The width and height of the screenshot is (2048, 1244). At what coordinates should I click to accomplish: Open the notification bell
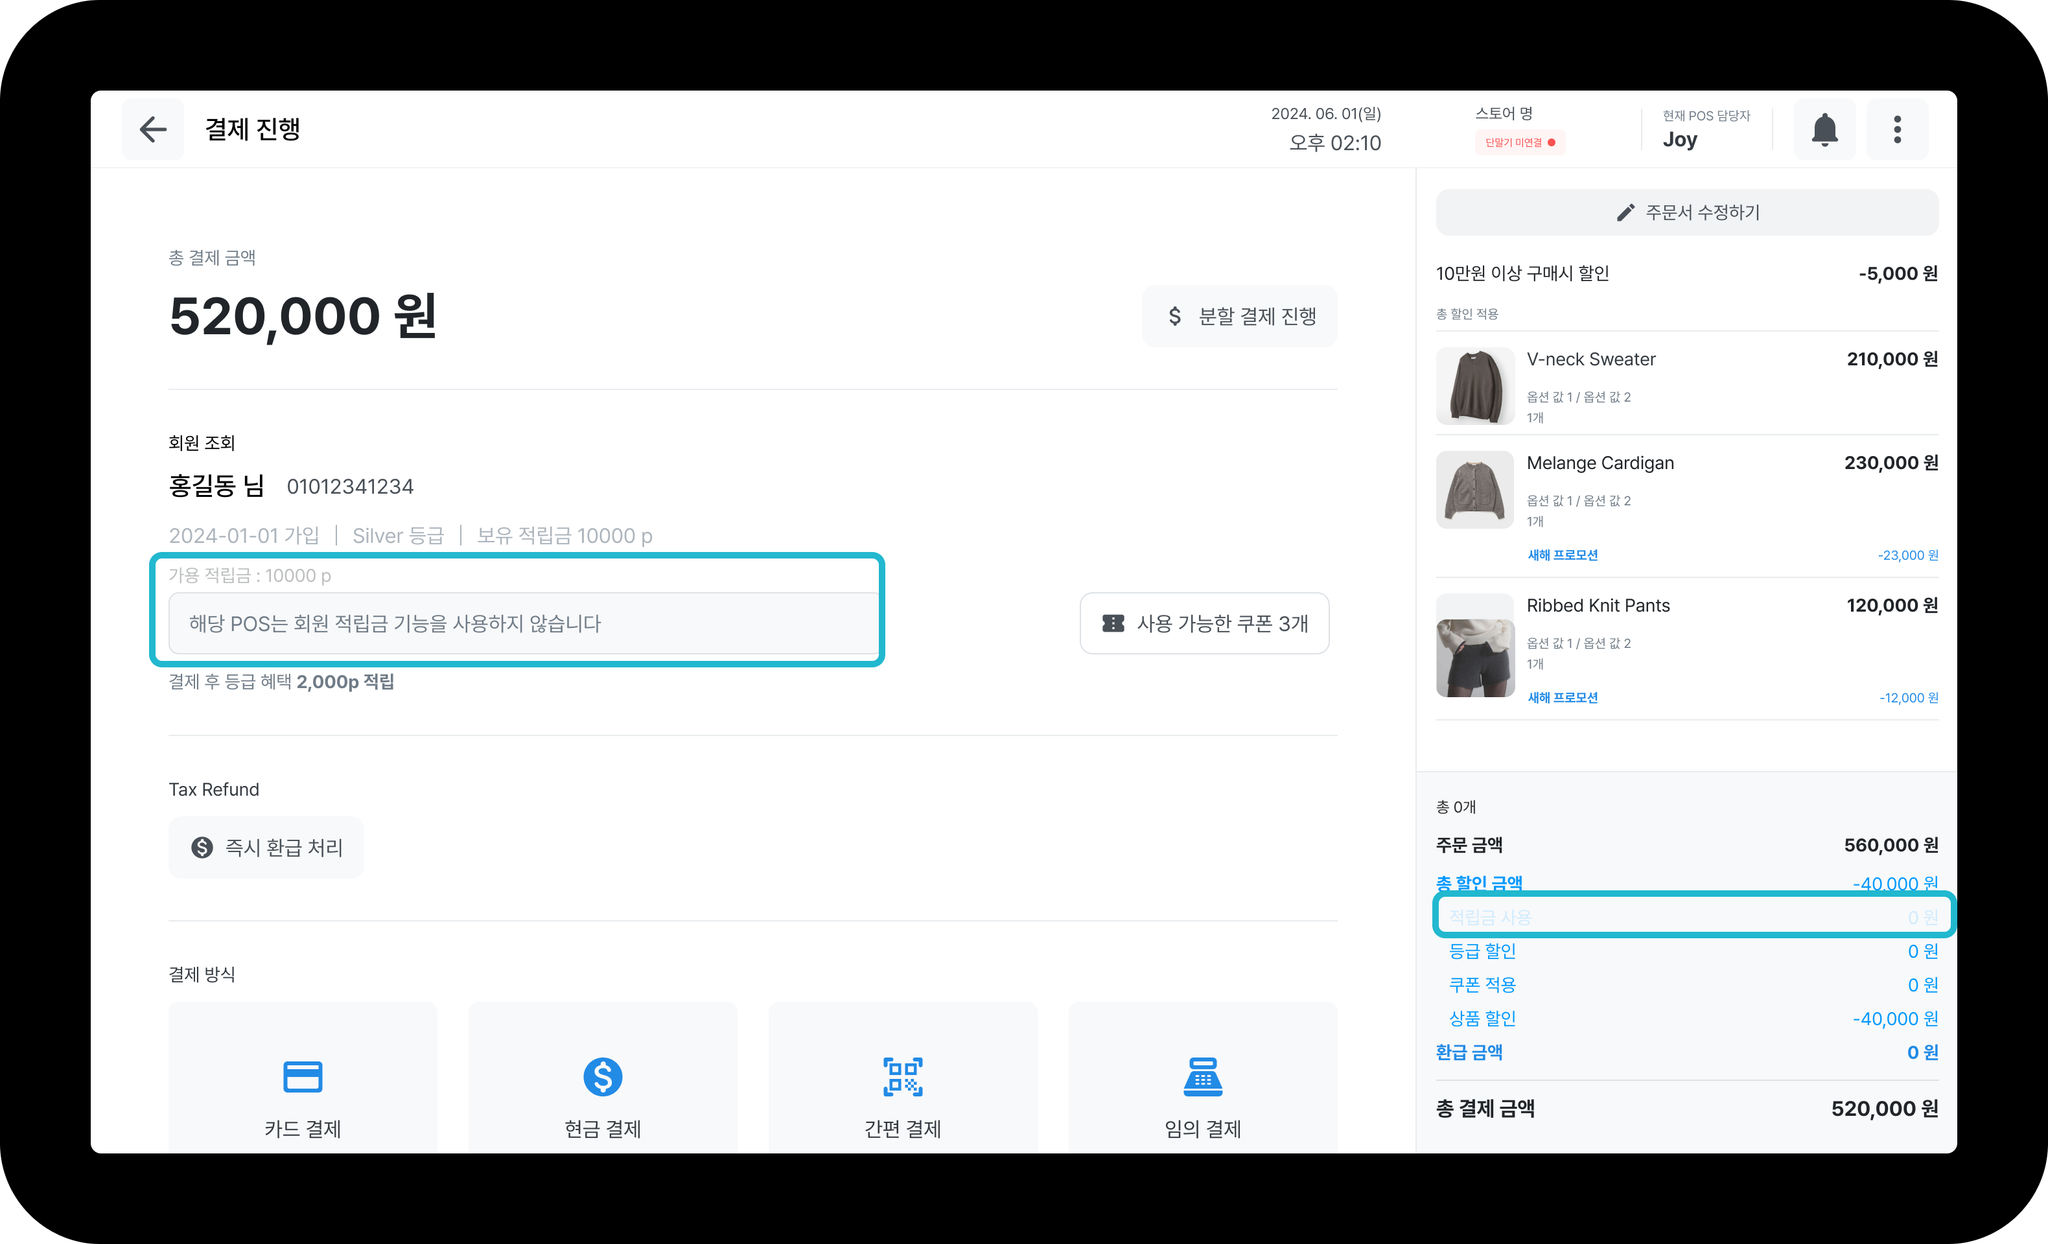pos(1824,129)
